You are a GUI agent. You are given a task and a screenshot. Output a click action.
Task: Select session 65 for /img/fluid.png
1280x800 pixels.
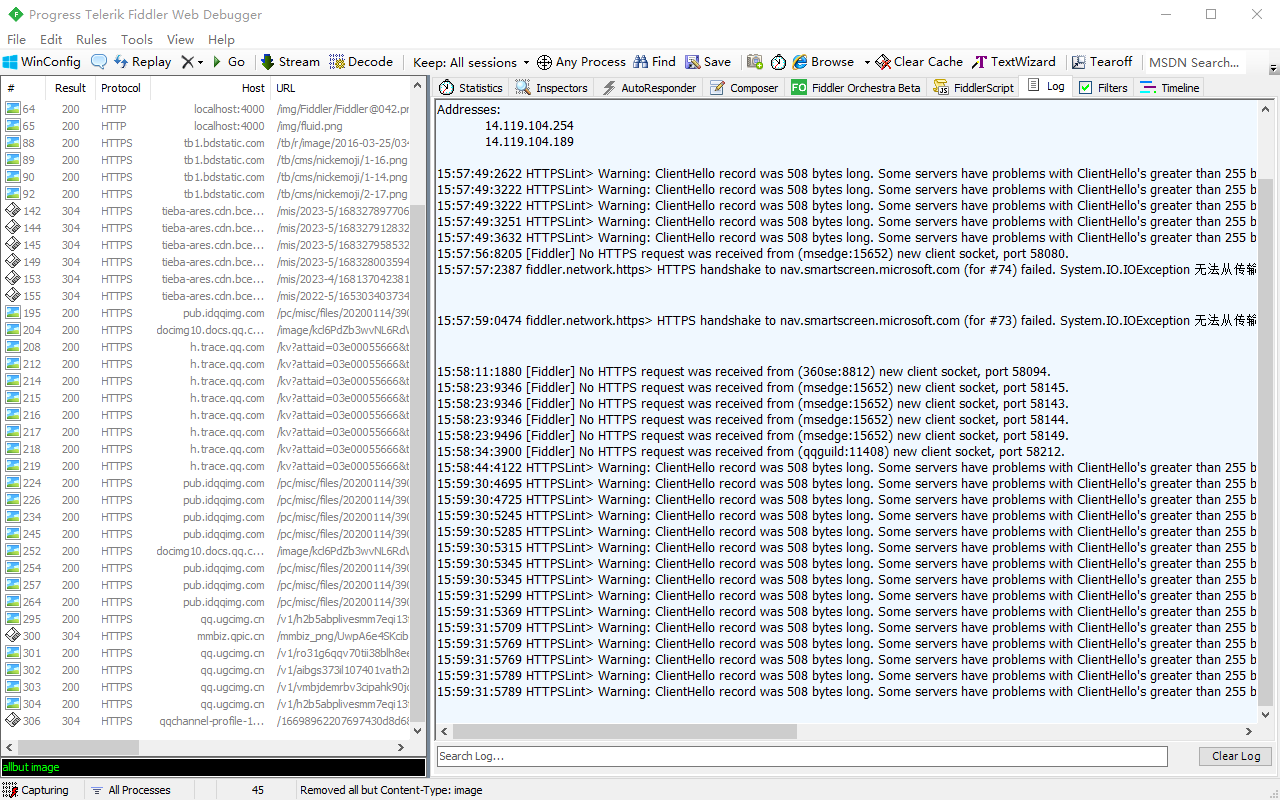[207, 126]
